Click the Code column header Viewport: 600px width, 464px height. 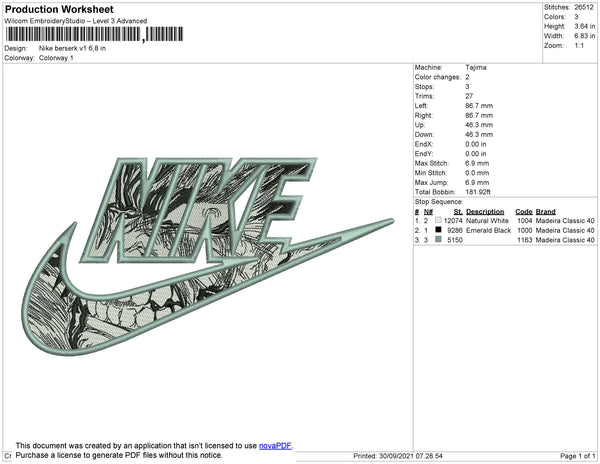pyautogui.click(x=524, y=212)
